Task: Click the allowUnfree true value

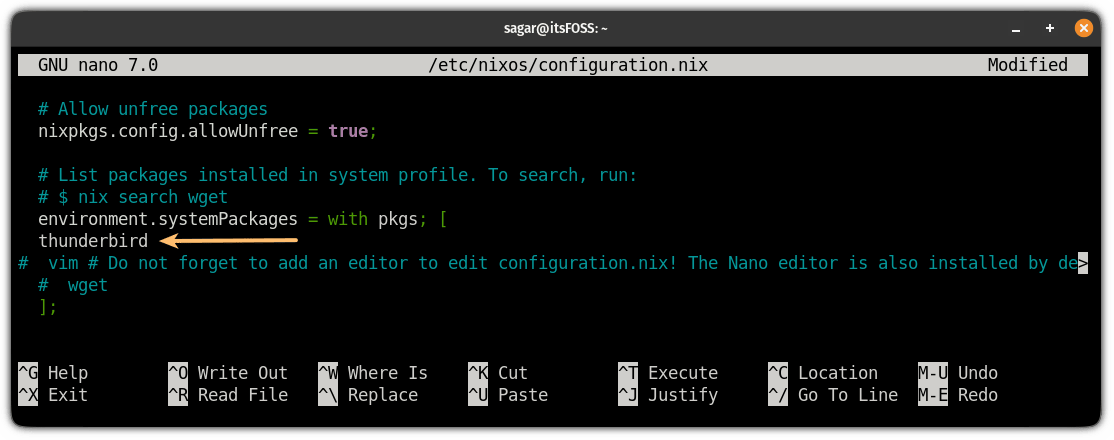Action: [348, 131]
